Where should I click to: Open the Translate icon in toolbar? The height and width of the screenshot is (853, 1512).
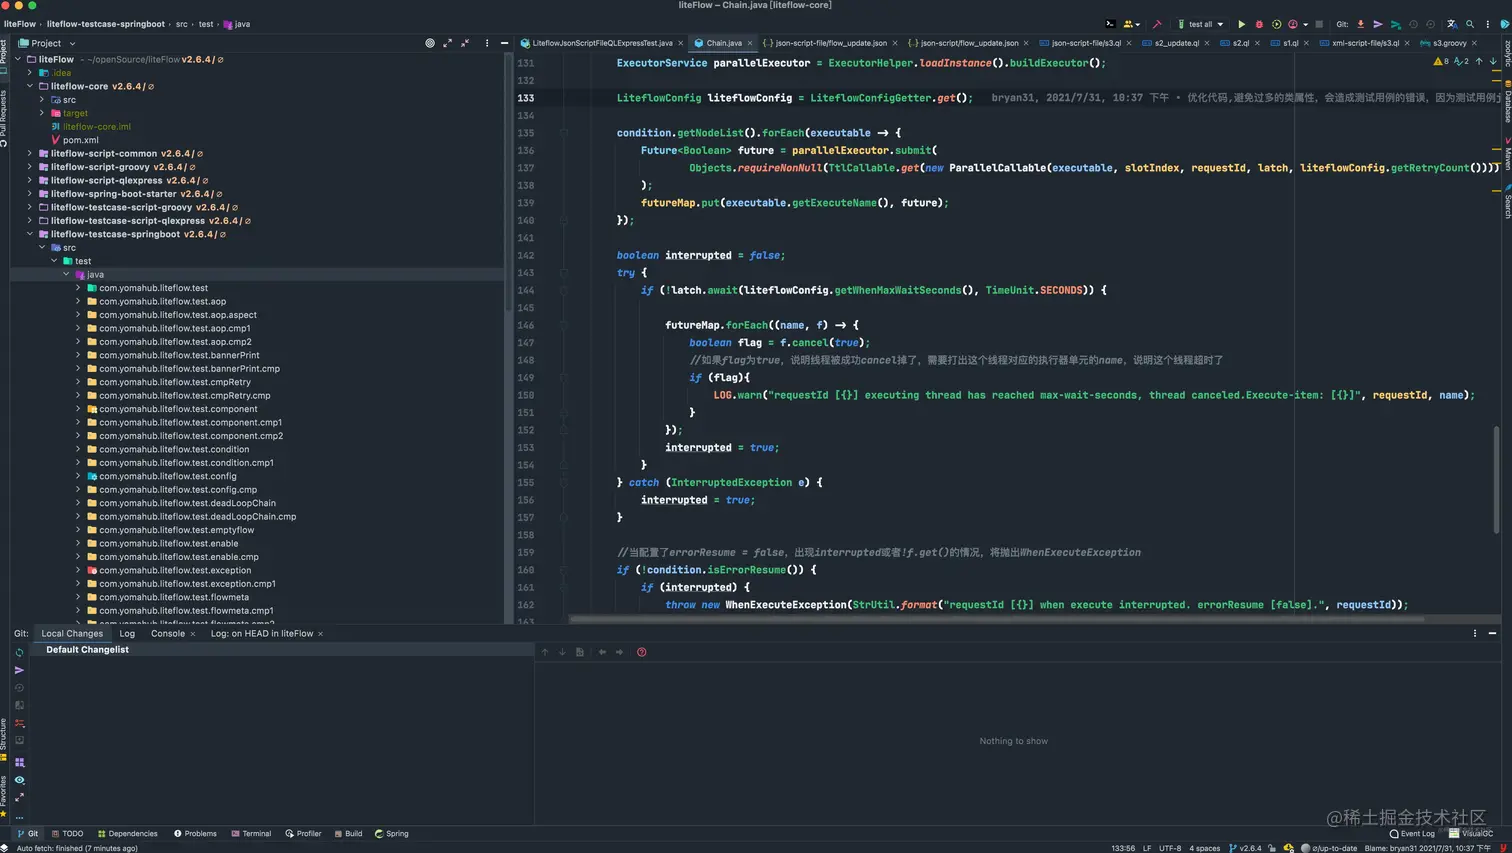[x=1452, y=24]
